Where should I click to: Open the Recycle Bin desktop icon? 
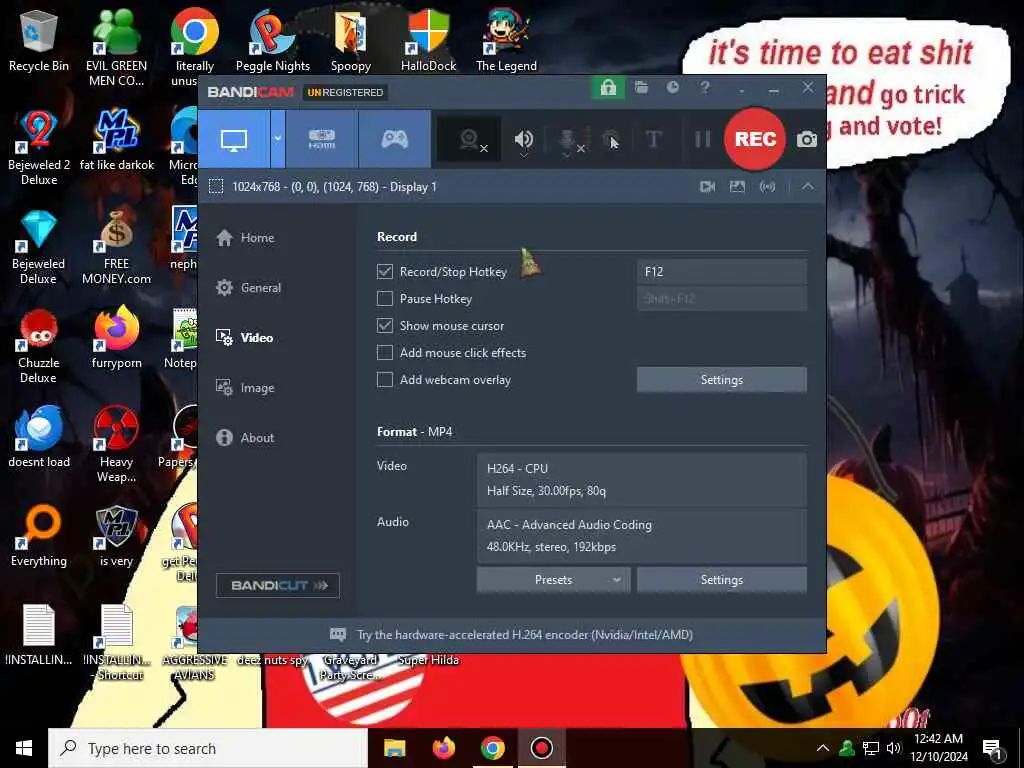click(x=39, y=42)
